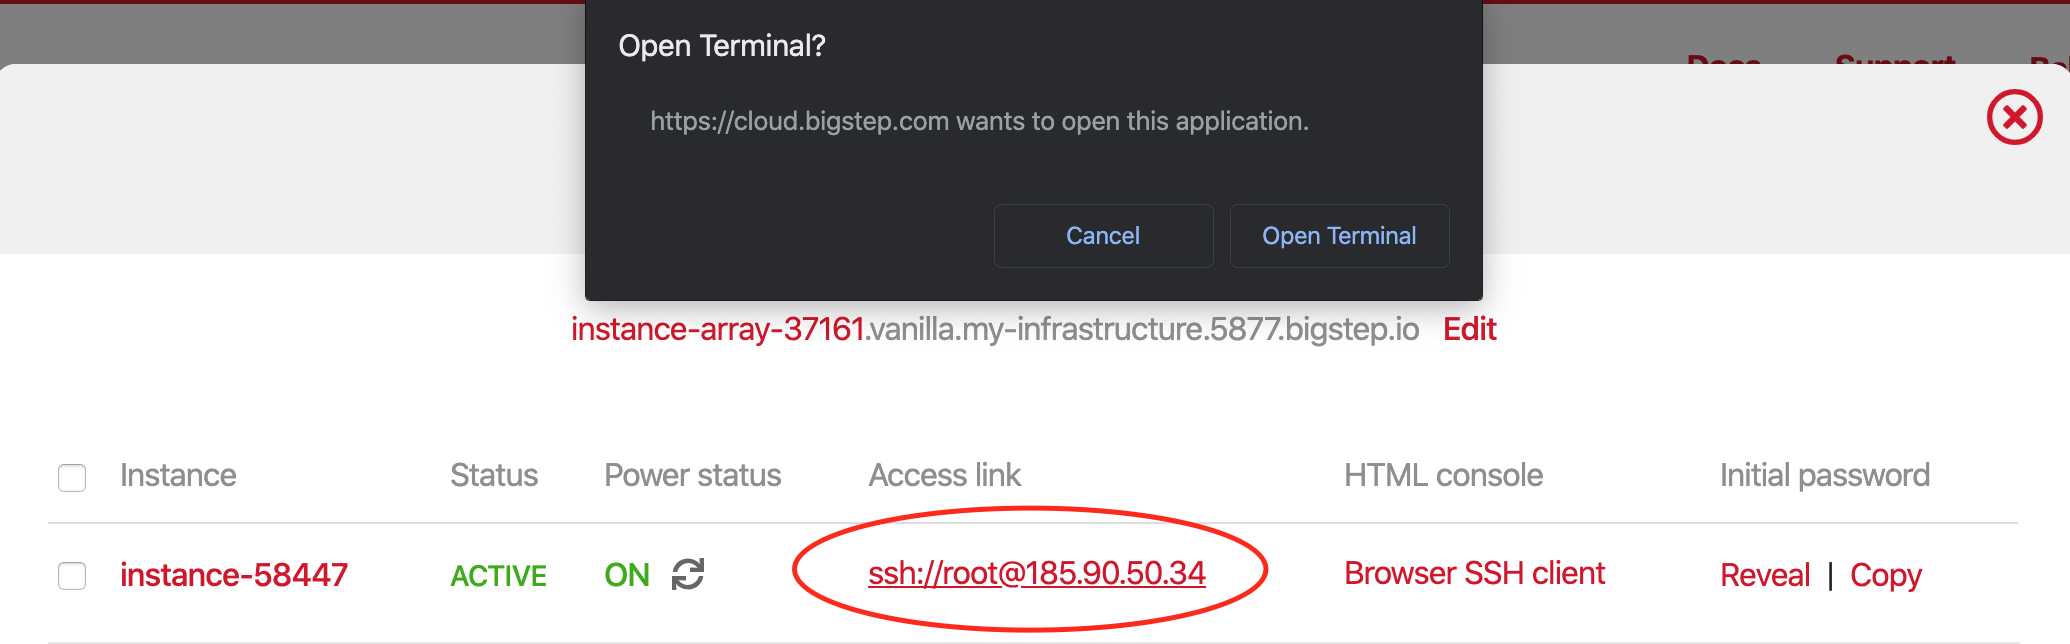Image resolution: width=2070 pixels, height=644 pixels.
Task: Click the Power status column header
Action: 692,475
